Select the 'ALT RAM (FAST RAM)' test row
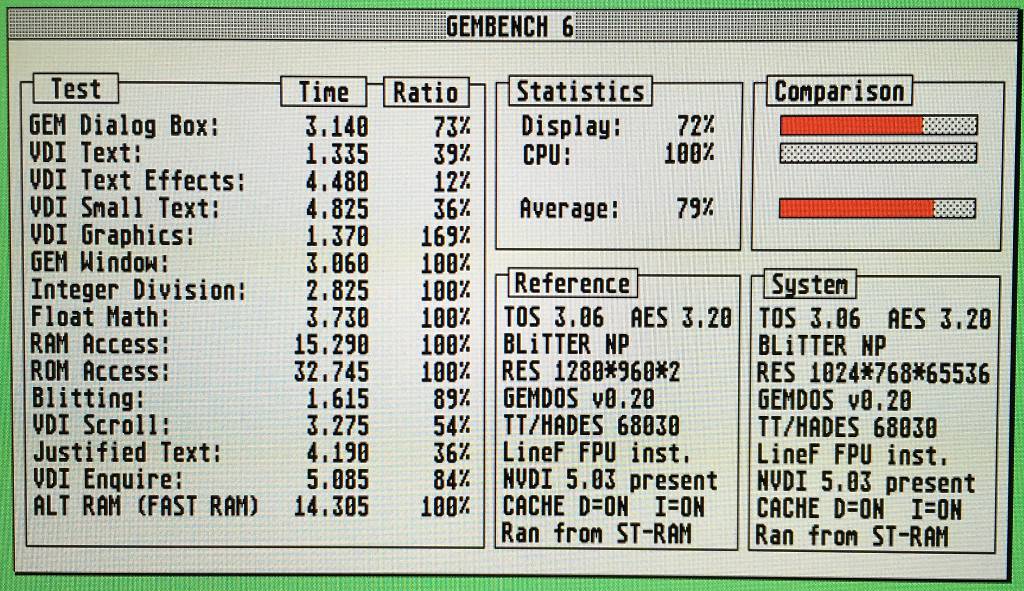The image size is (1024, 591). 250,506
